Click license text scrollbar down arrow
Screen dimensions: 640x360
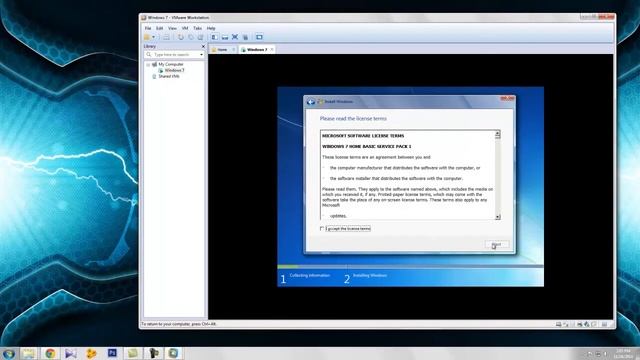point(497,217)
